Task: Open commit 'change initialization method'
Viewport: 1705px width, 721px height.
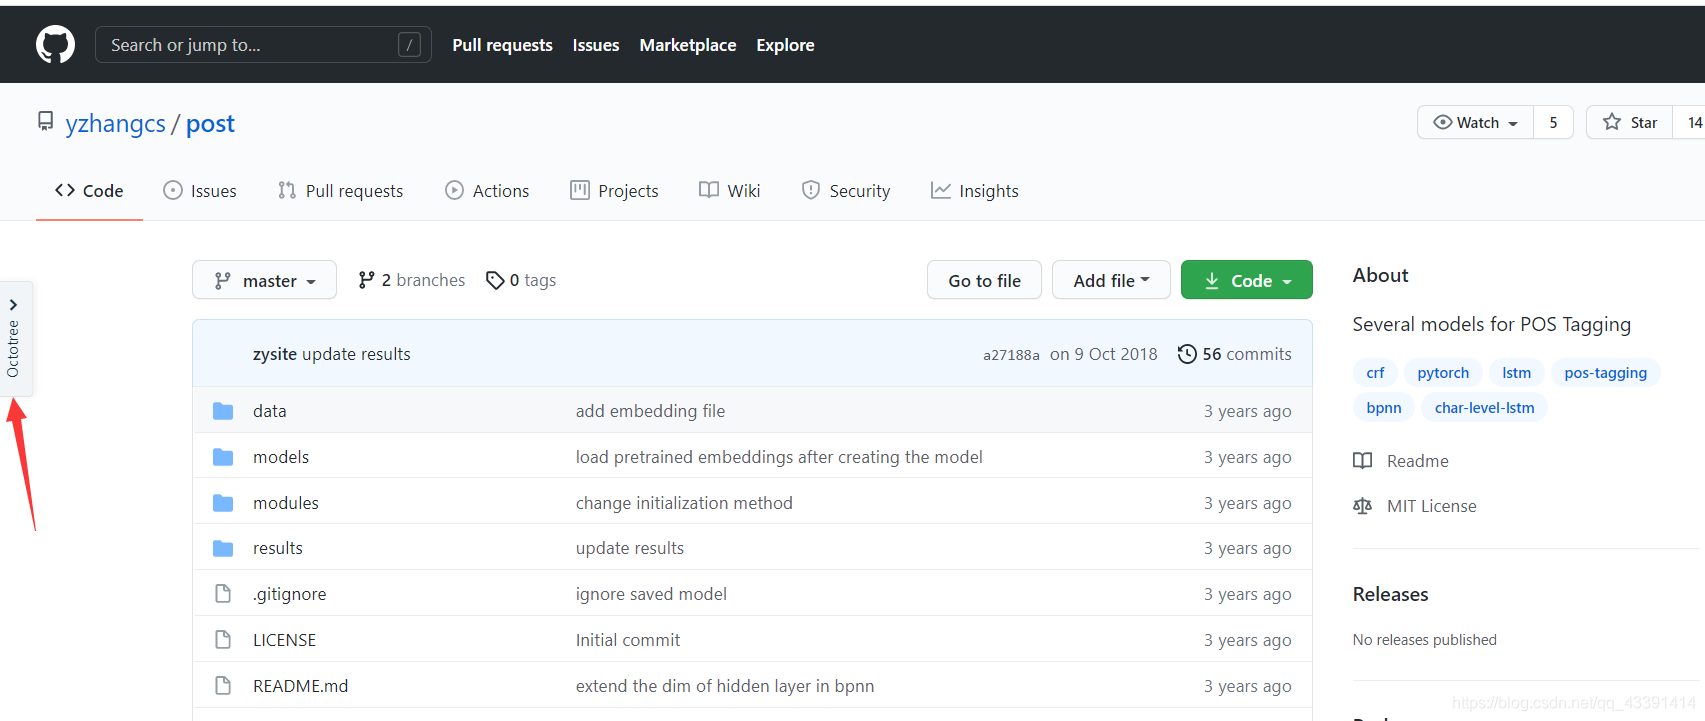Action: click(684, 503)
